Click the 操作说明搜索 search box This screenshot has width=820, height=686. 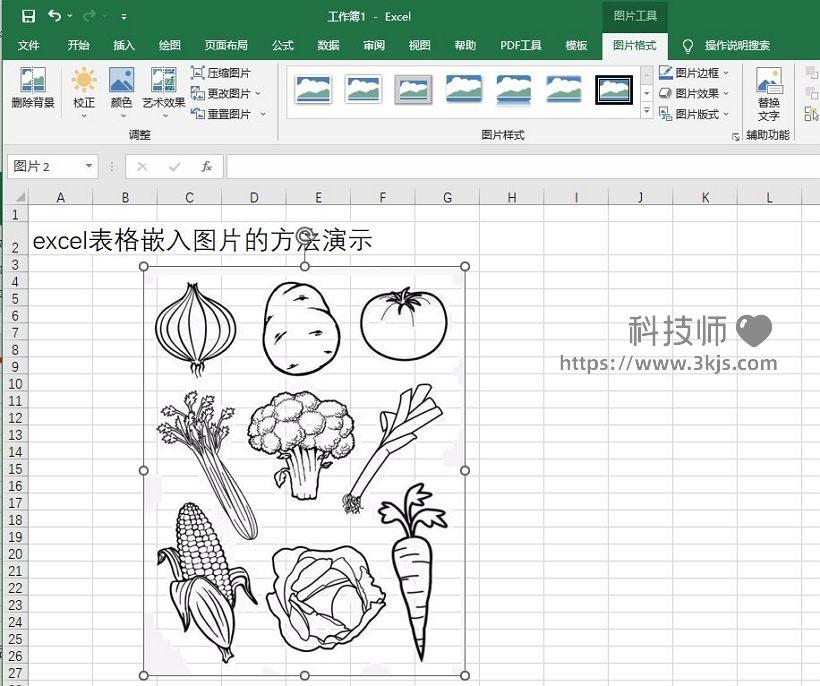pyautogui.click(x=737, y=45)
